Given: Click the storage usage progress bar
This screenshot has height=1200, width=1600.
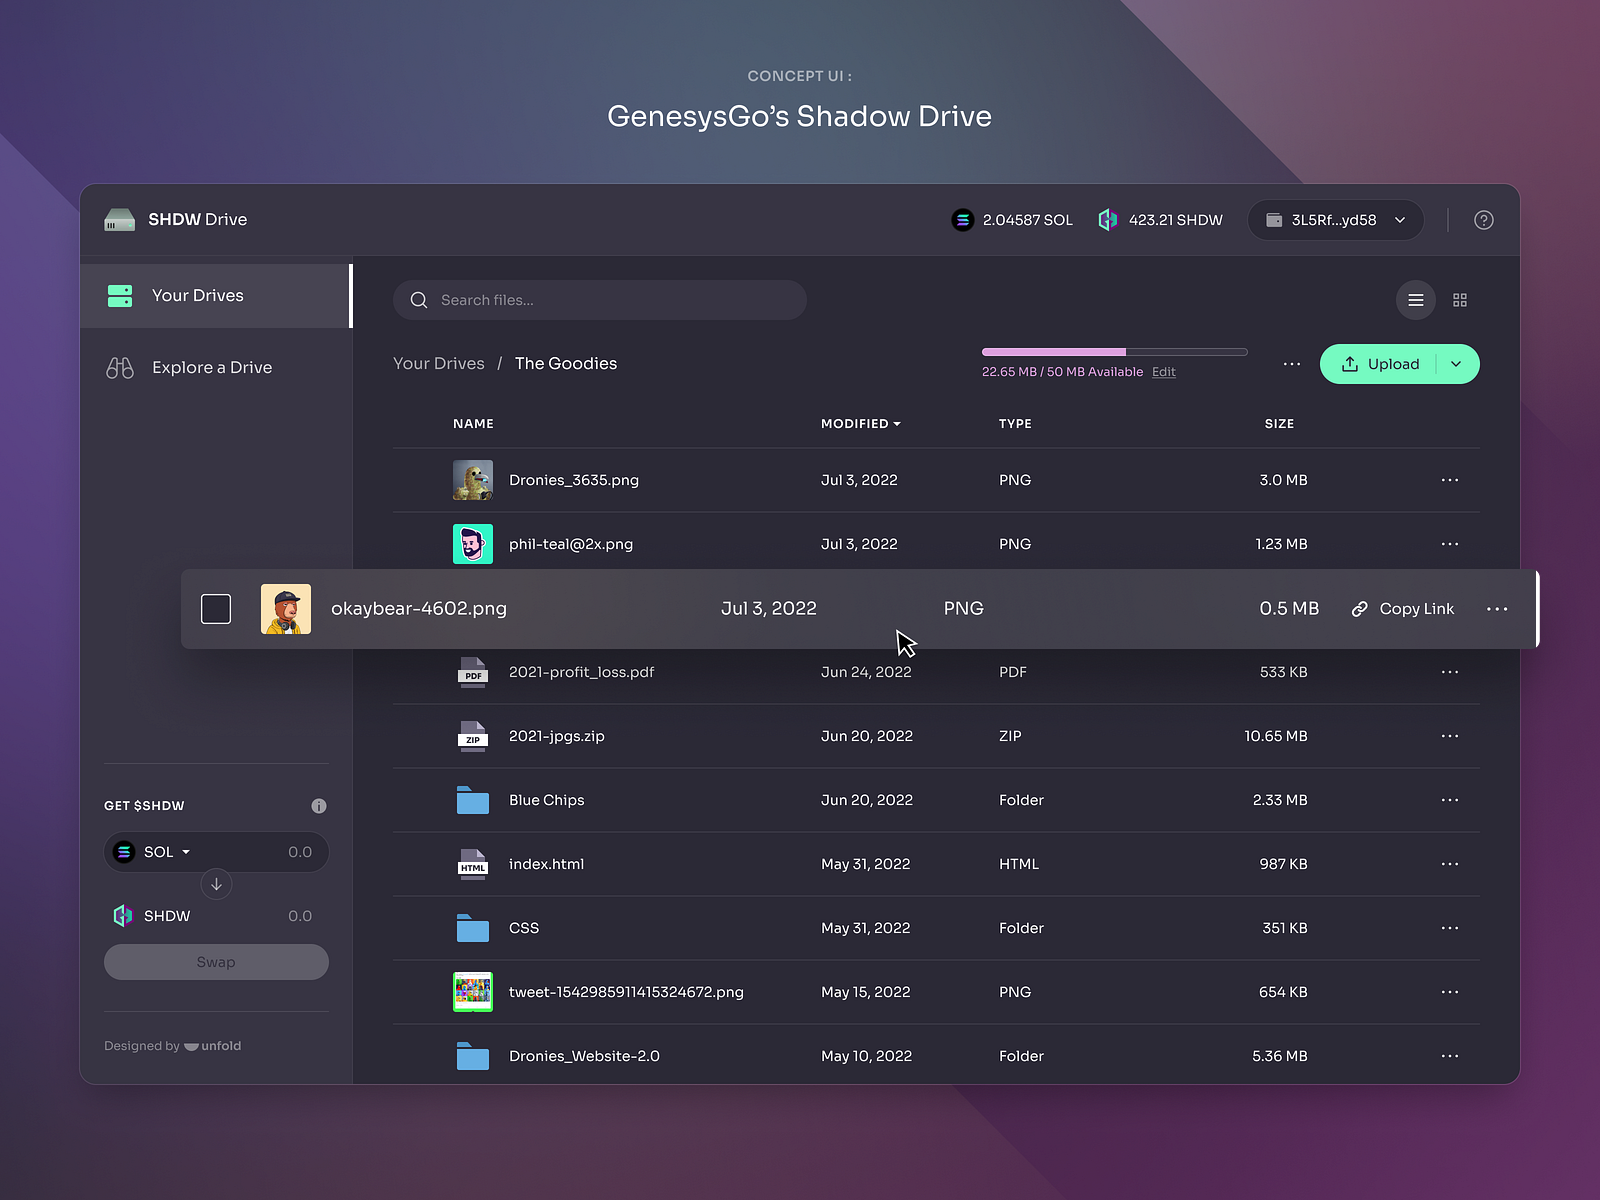Looking at the screenshot, I should [x=1114, y=352].
